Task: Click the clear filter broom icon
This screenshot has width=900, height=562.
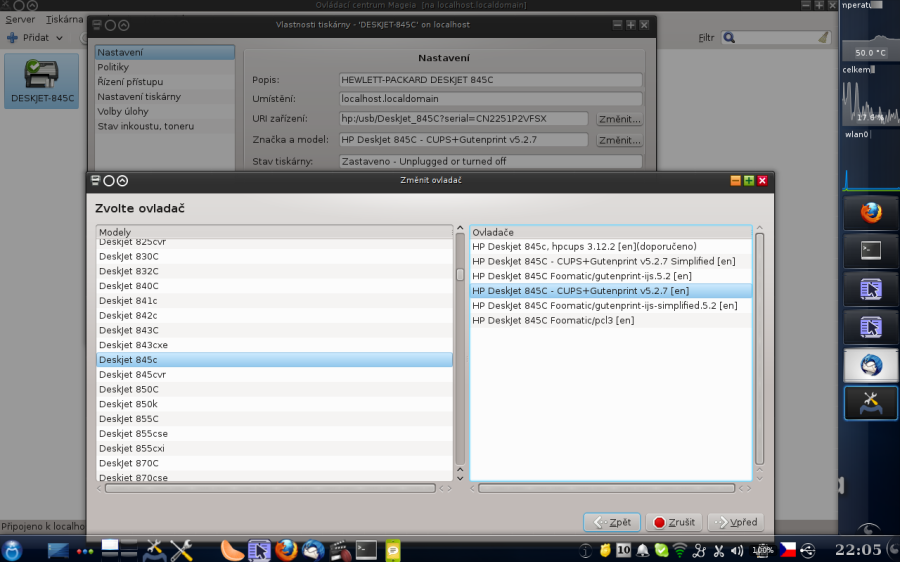Action: tap(823, 37)
